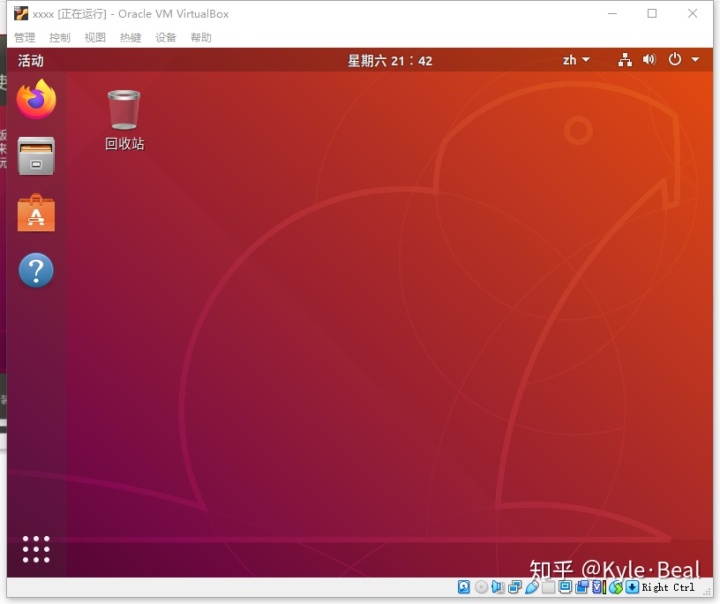Click the hard disk activity status icon

(464, 587)
